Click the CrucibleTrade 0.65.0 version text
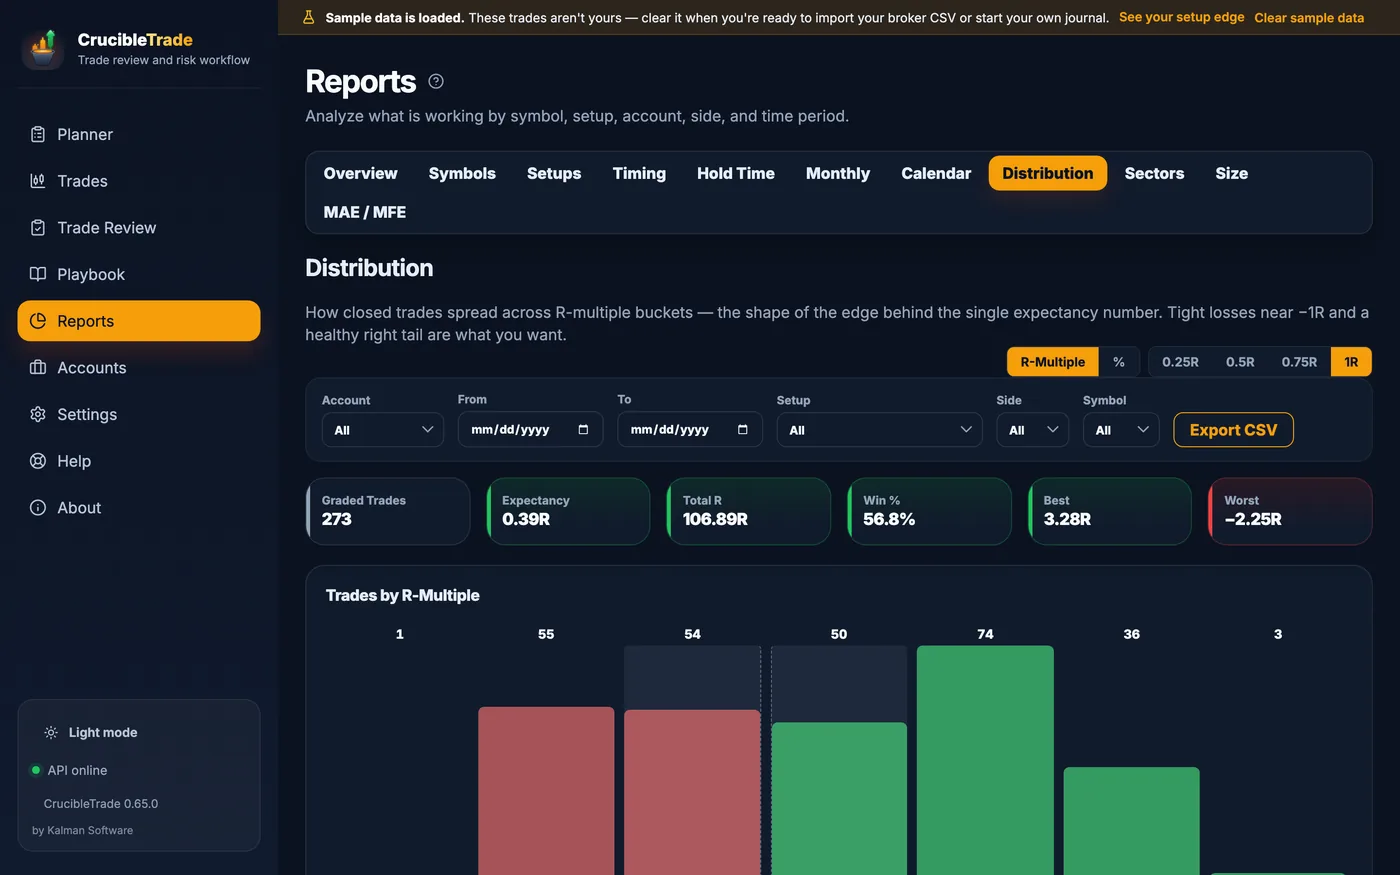The height and width of the screenshot is (875, 1400). coord(101,804)
